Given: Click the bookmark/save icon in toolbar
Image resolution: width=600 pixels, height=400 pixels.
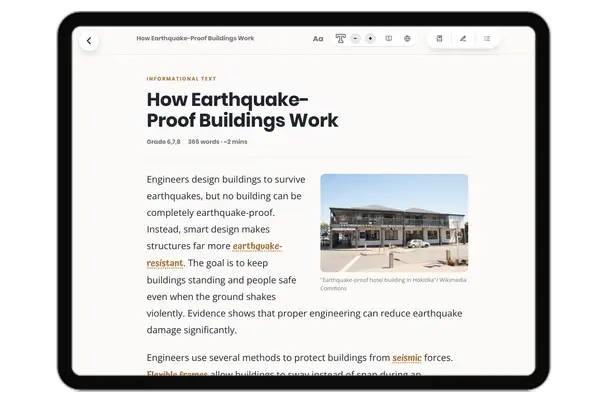Looking at the screenshot, I should [x=439, y=38].
